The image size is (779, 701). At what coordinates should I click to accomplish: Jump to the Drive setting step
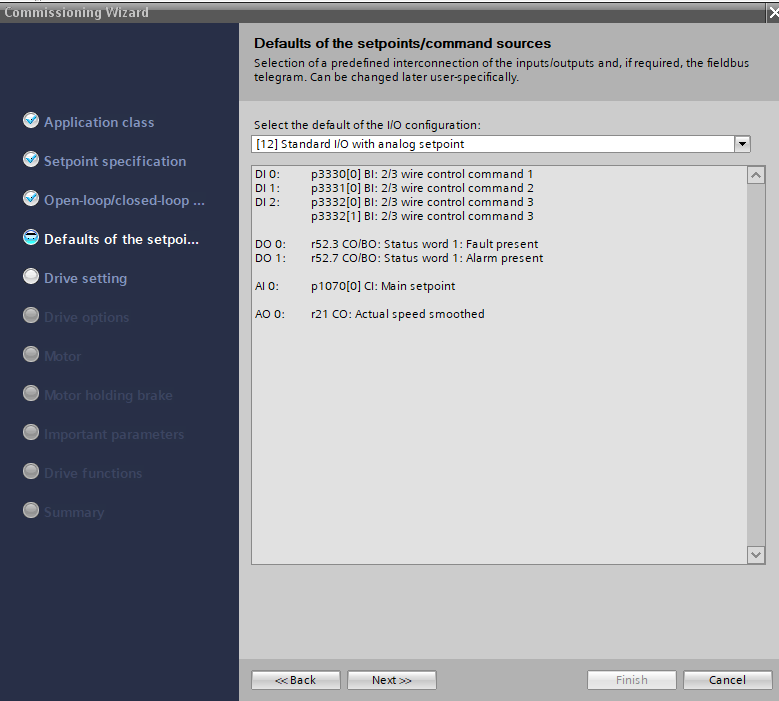[85, 278]
